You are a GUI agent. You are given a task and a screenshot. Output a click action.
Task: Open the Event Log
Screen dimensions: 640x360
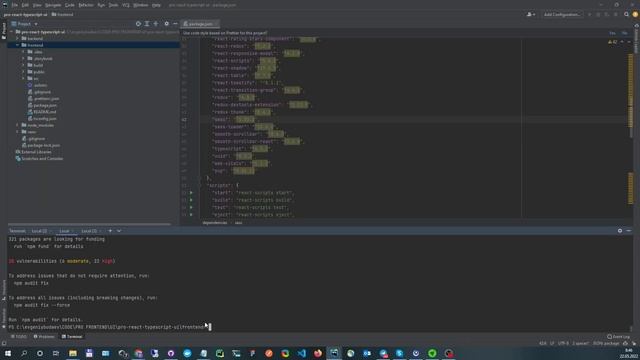click(x=619, y=337)
